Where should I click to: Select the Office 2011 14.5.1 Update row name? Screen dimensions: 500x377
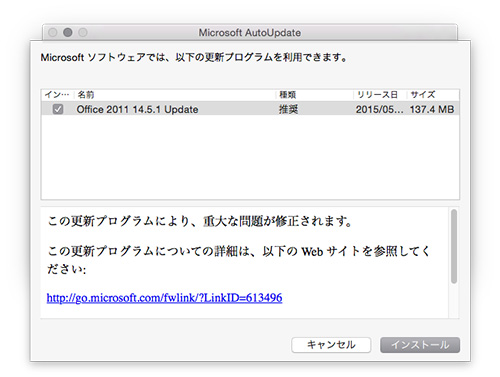click(x=137, y=109)
